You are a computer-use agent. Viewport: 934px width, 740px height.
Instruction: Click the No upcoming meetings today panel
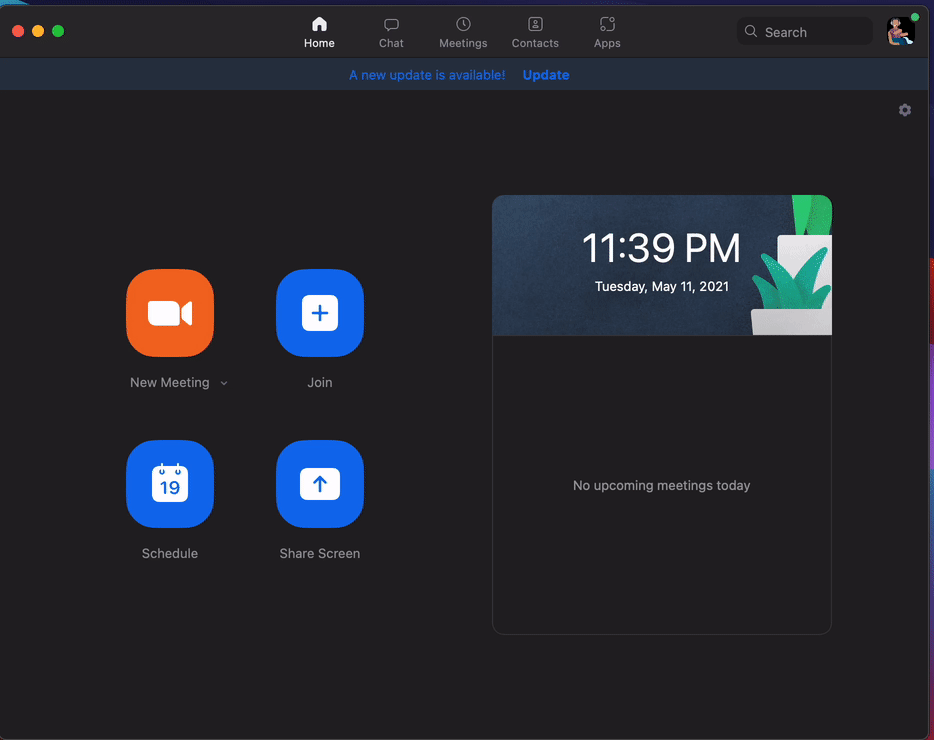(x=661, y=486)
